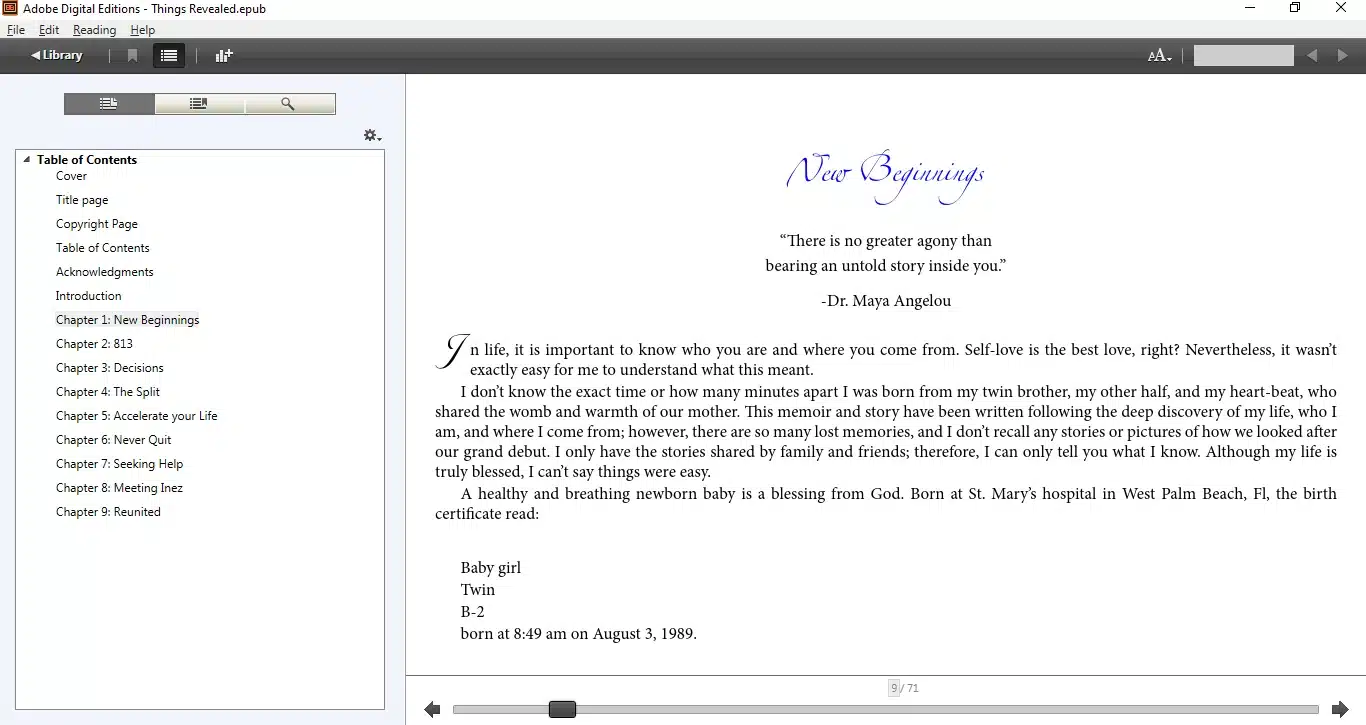Select Chapter 9: Reunited
The height and width of the screenshot is (725, 1366).
[108, 512]
